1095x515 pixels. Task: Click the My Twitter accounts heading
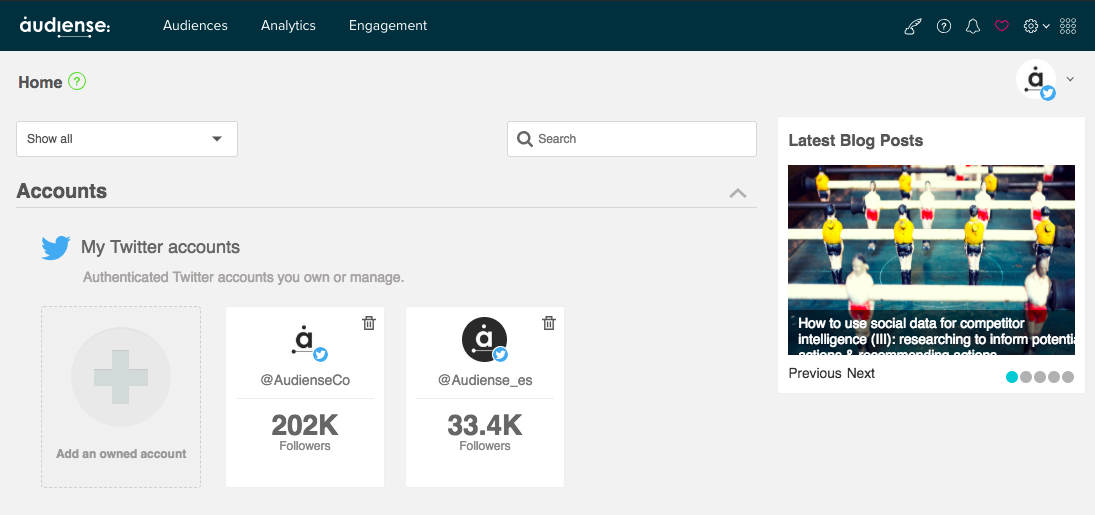[161, 247]
